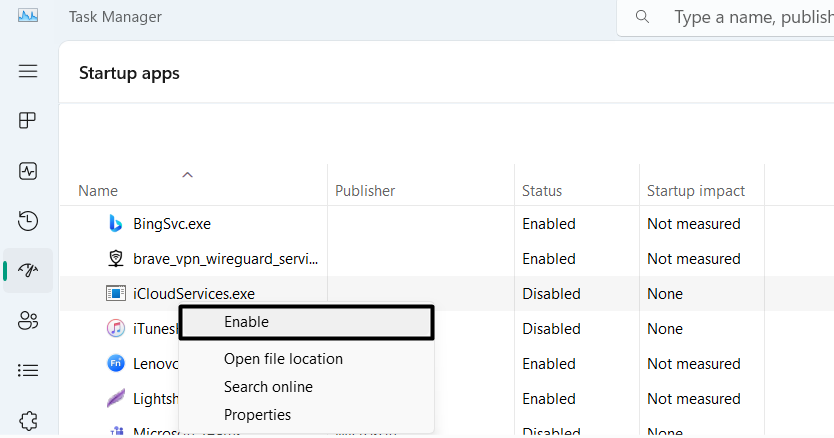Choose Search online in context menu
834x438 pixels.
[x=268, y=387]
